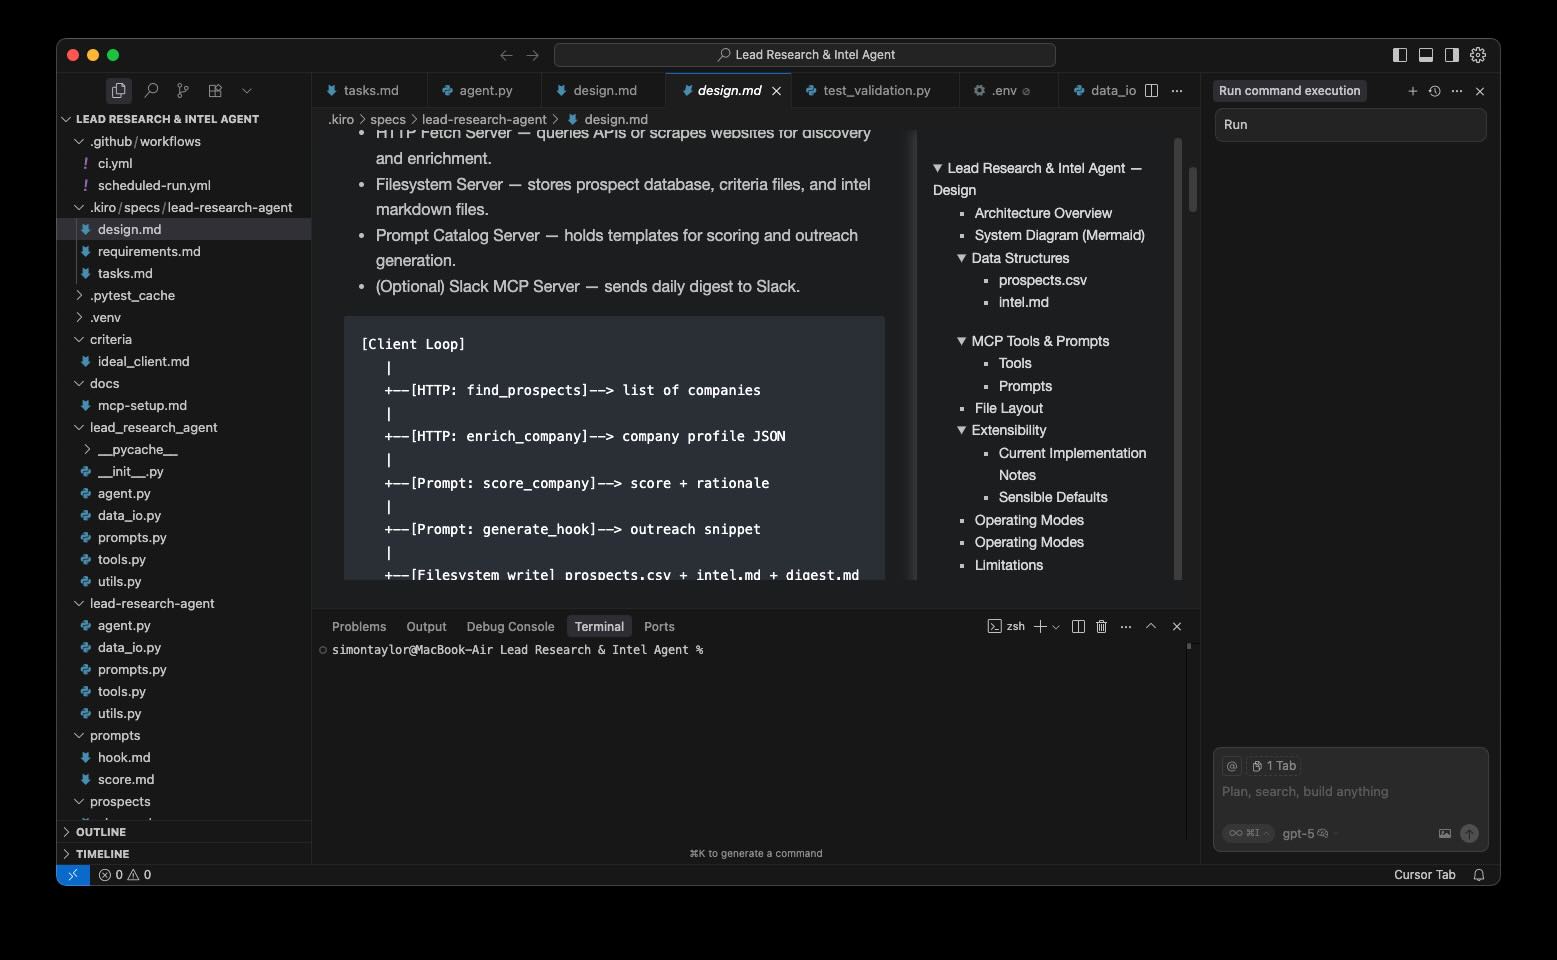Screen dimensions: 1557x960
Task: Toggle the primary sidebar layout icon
Action: [1400, 55]
